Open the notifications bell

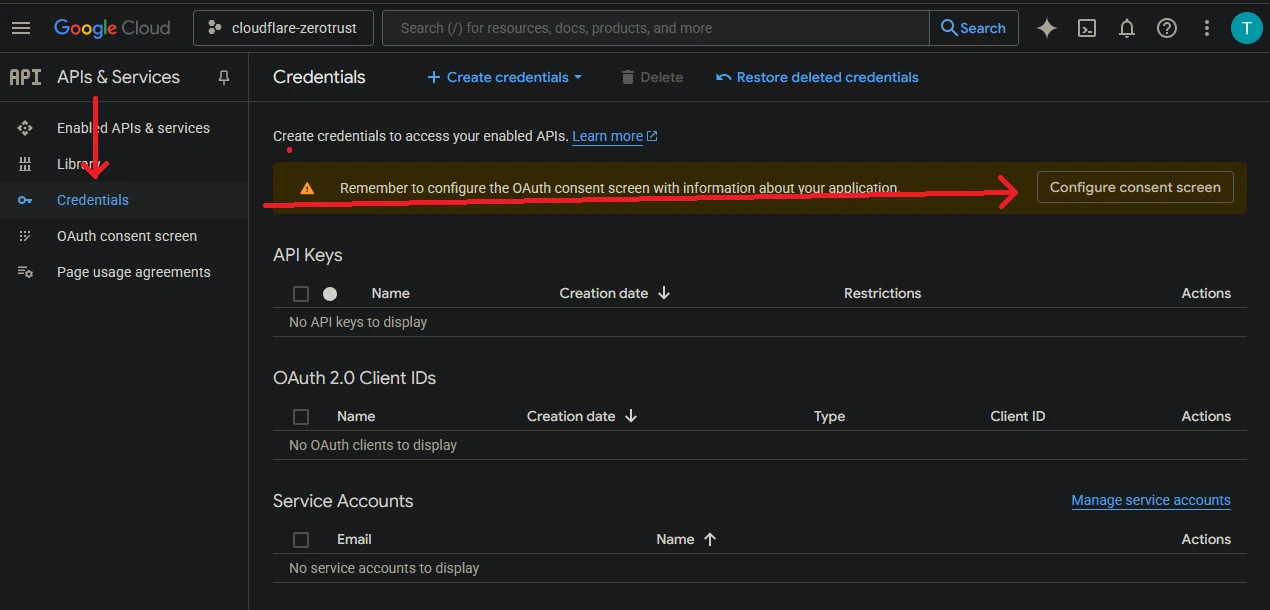click(x=1127, y=28)
